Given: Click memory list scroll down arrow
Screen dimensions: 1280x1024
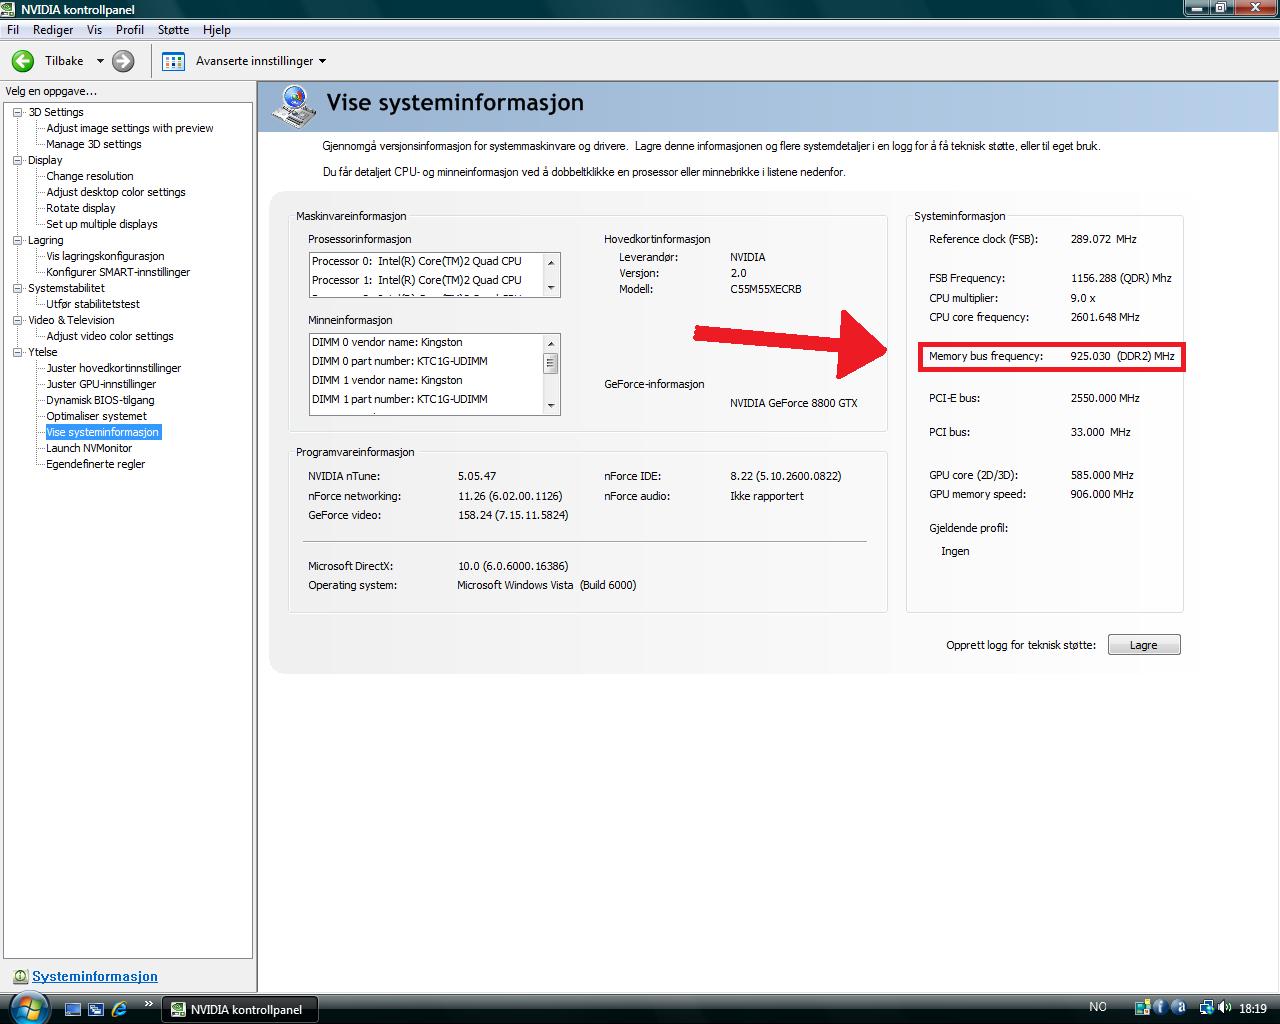Looking at the screenshot, I should [551, 406].
